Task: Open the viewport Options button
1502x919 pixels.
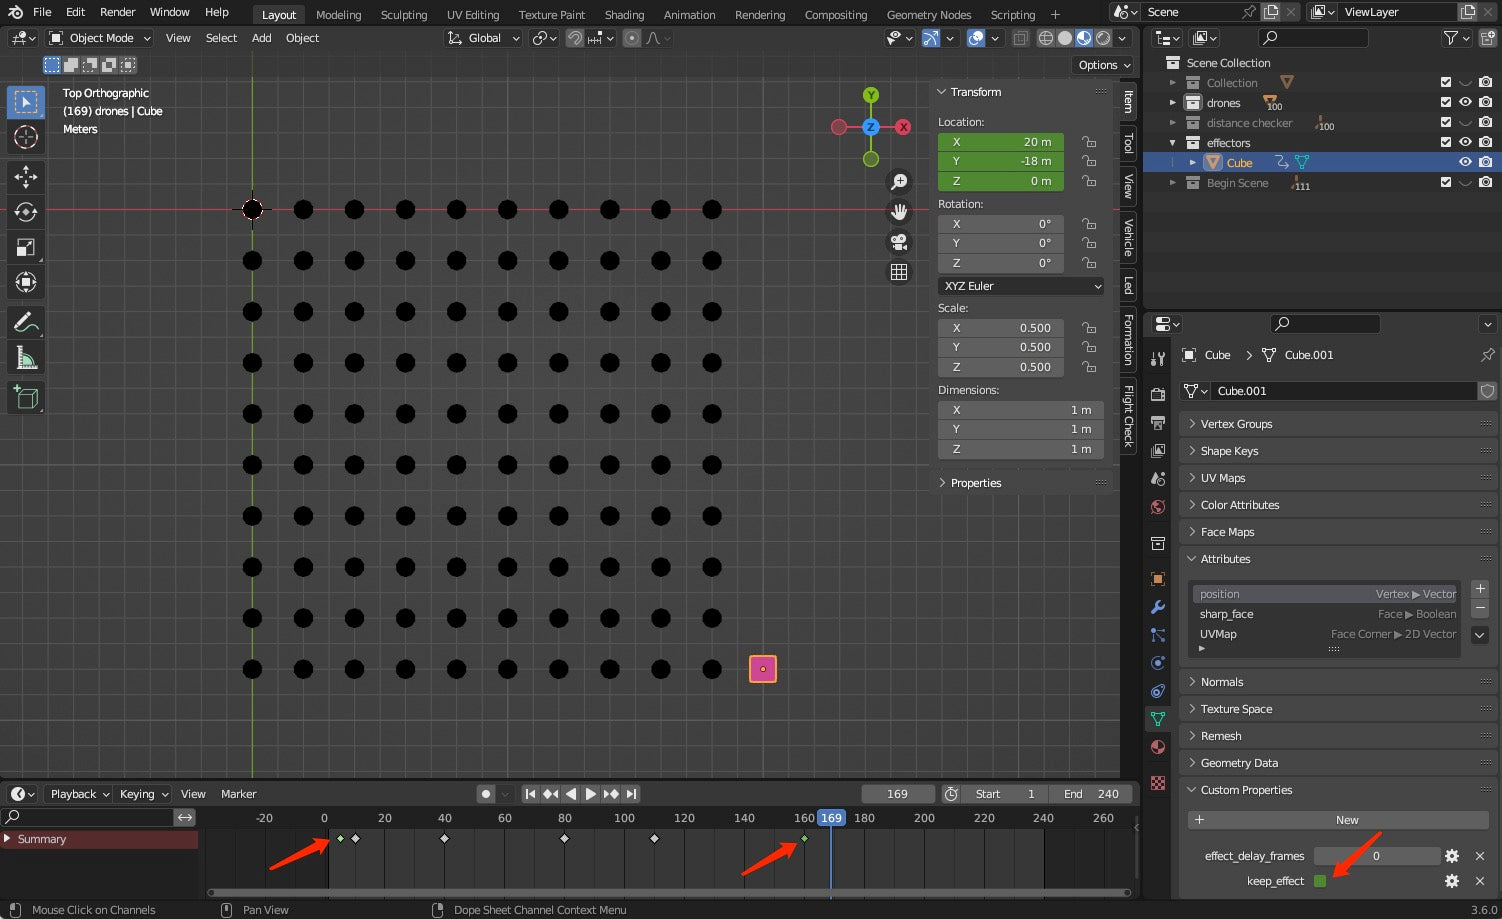Action: click(1104, 65)
